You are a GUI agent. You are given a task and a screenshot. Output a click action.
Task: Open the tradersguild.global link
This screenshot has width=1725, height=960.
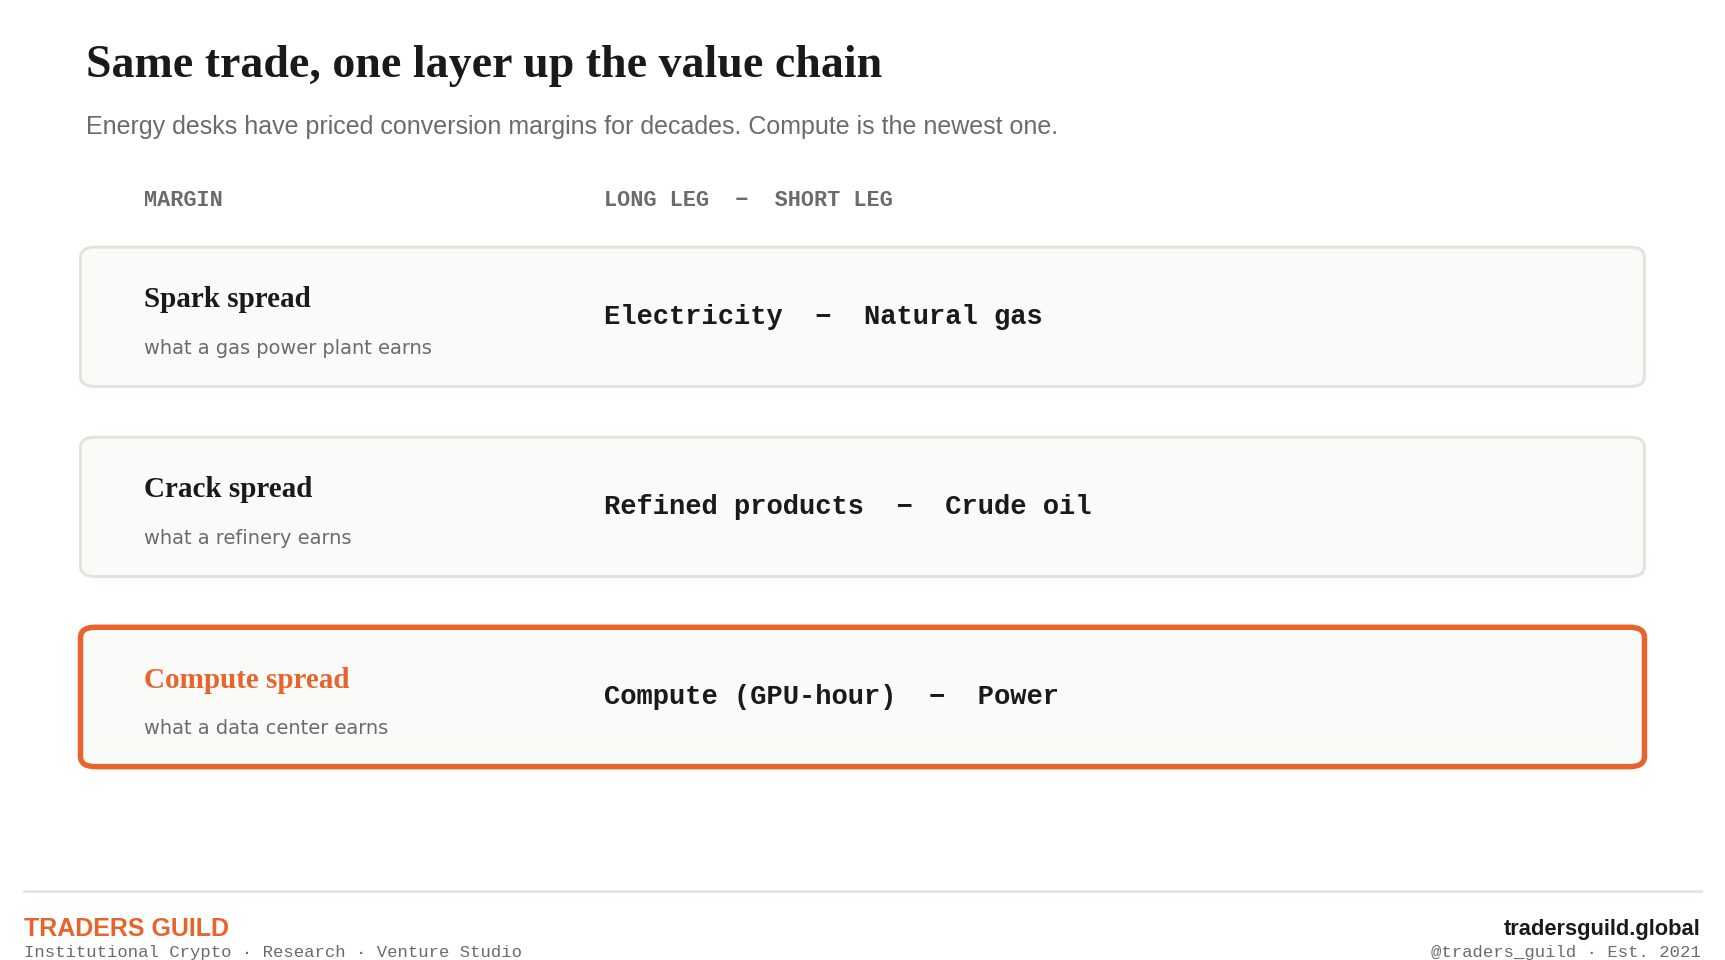coord(1602,928)
